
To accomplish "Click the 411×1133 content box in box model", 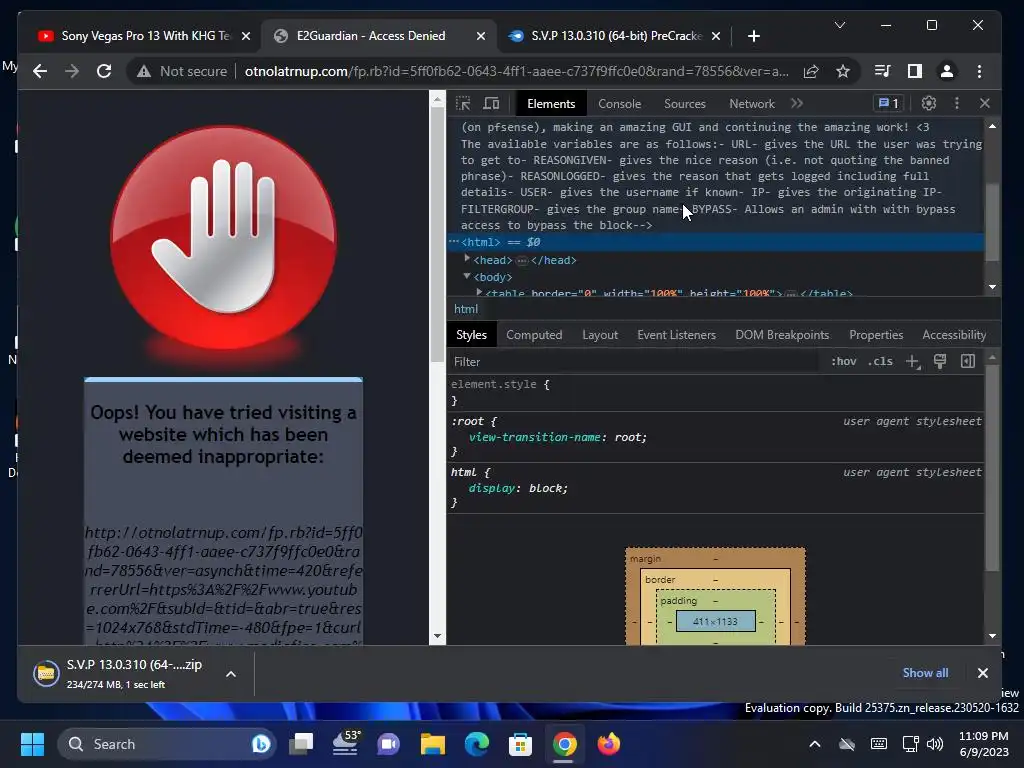I will coord(715,621).
